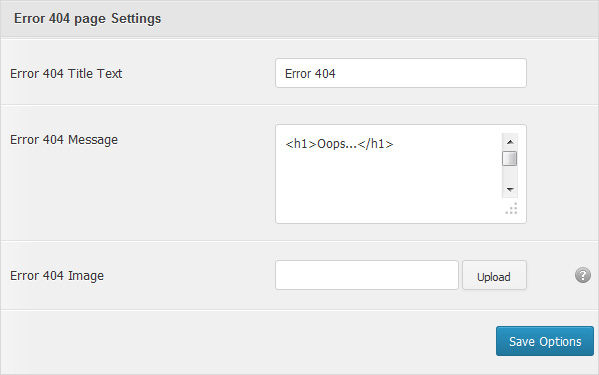The image size is (599, 375).
Task: Click inside the word Oops in message
Action: pyautogui.click(x=332, y=144)
